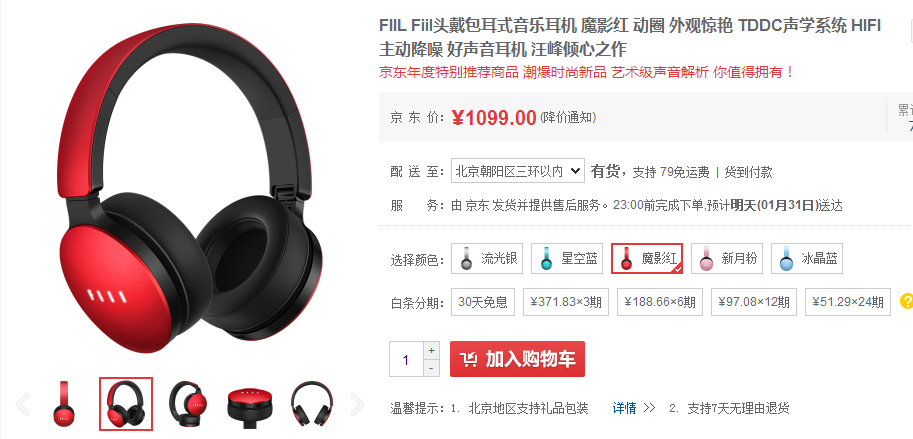Select the 星空蓝 blue color option
The width and height of the screenshot is (913, 439).
tap(567, 259)
